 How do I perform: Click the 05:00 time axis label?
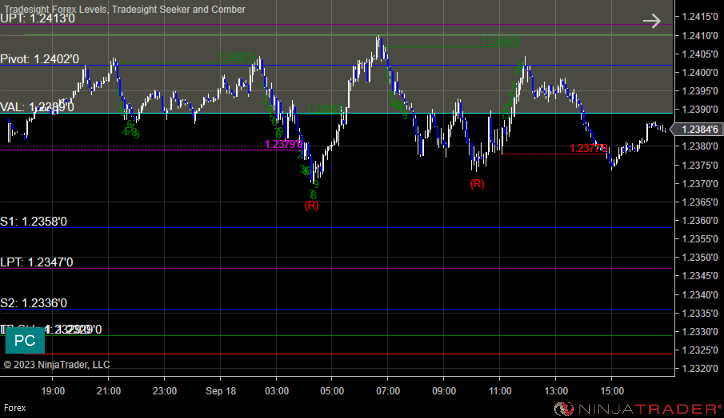click(x=332, y=391)
